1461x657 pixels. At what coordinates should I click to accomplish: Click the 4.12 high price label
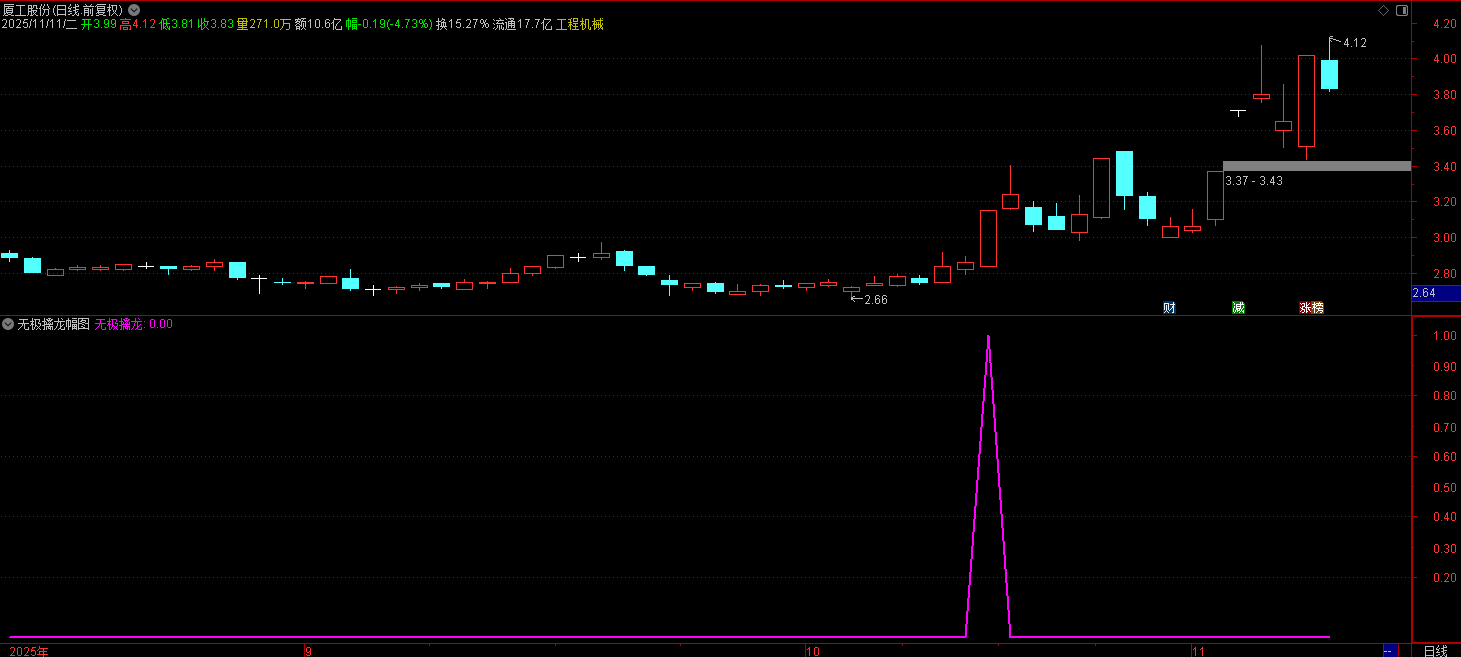click(x=1354, y=43)
